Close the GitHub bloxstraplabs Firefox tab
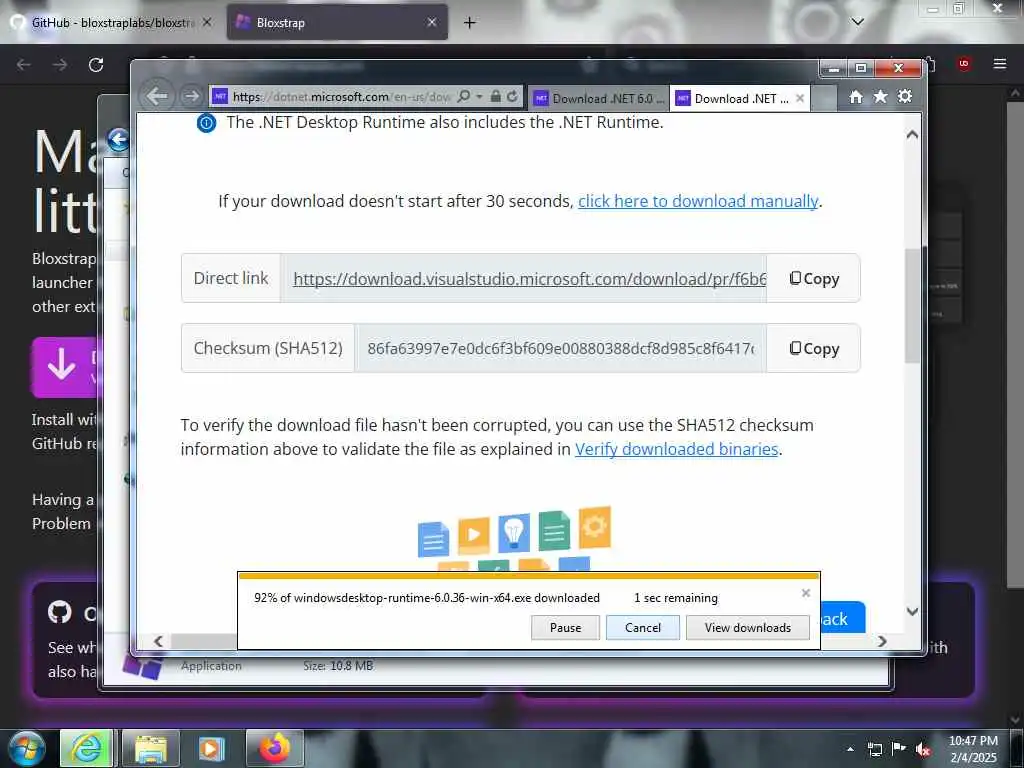Image resolution: width=1024 pixels, height=768 pixels. pyautogui.click(x=206, y=22)
